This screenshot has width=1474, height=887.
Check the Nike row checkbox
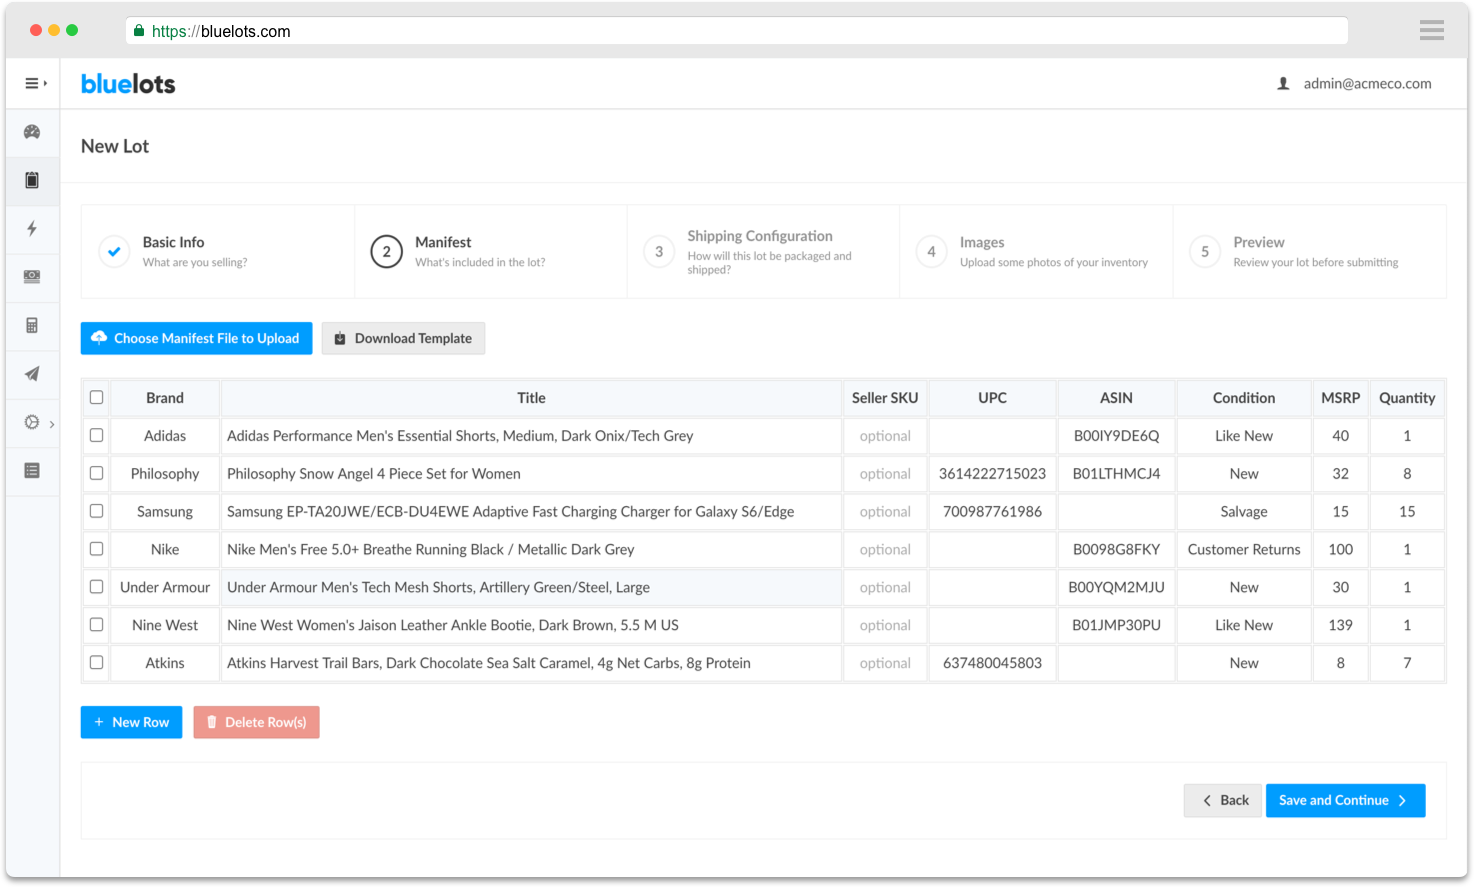(x=96, y=549)
